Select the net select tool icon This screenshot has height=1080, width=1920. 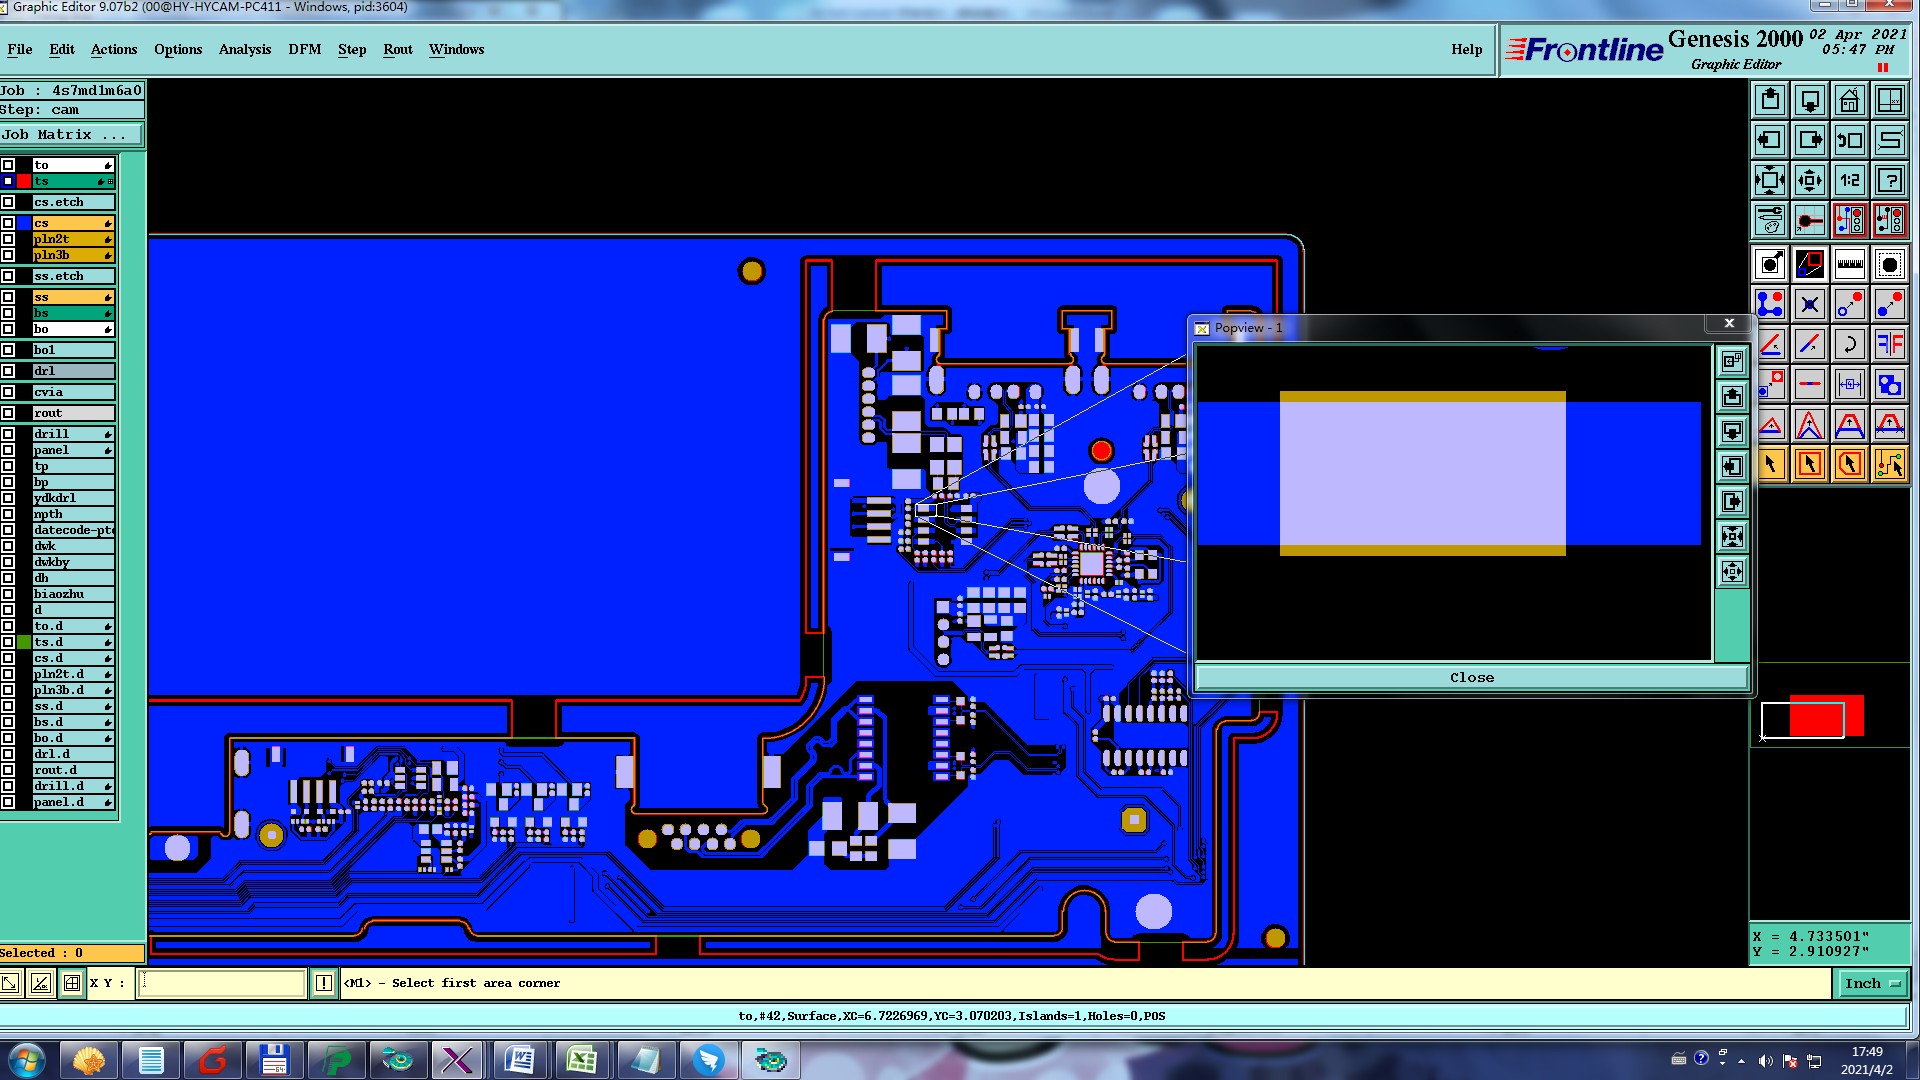click(x=1890, y=465)
